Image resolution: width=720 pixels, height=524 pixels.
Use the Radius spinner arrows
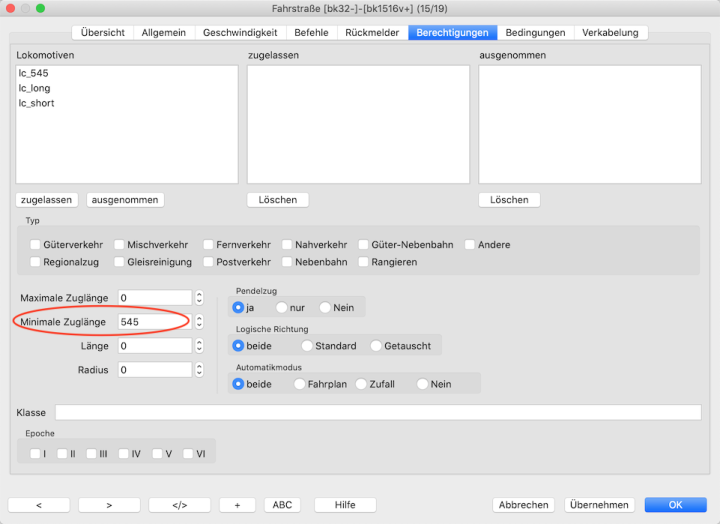pyautogui.click(x=198, y=370)
